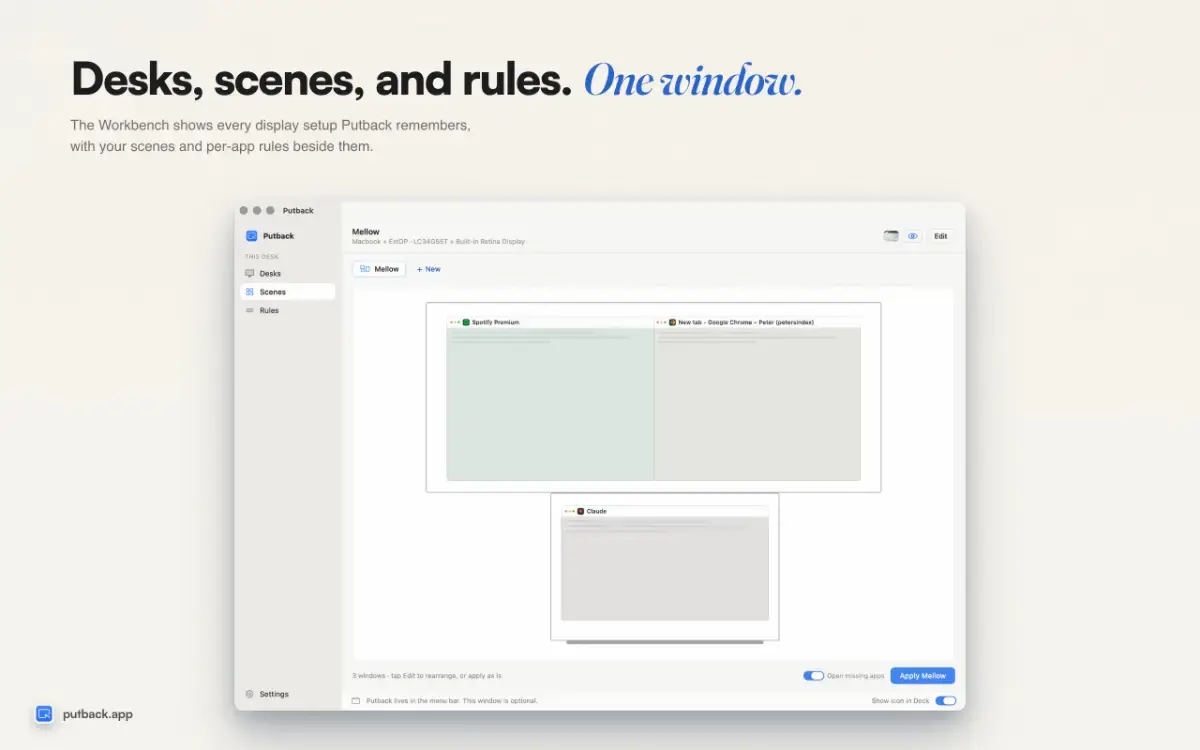Click the Mellow scene title heading
The width and height of the screenshot is (1200, 750).
(x=366, y=232)
